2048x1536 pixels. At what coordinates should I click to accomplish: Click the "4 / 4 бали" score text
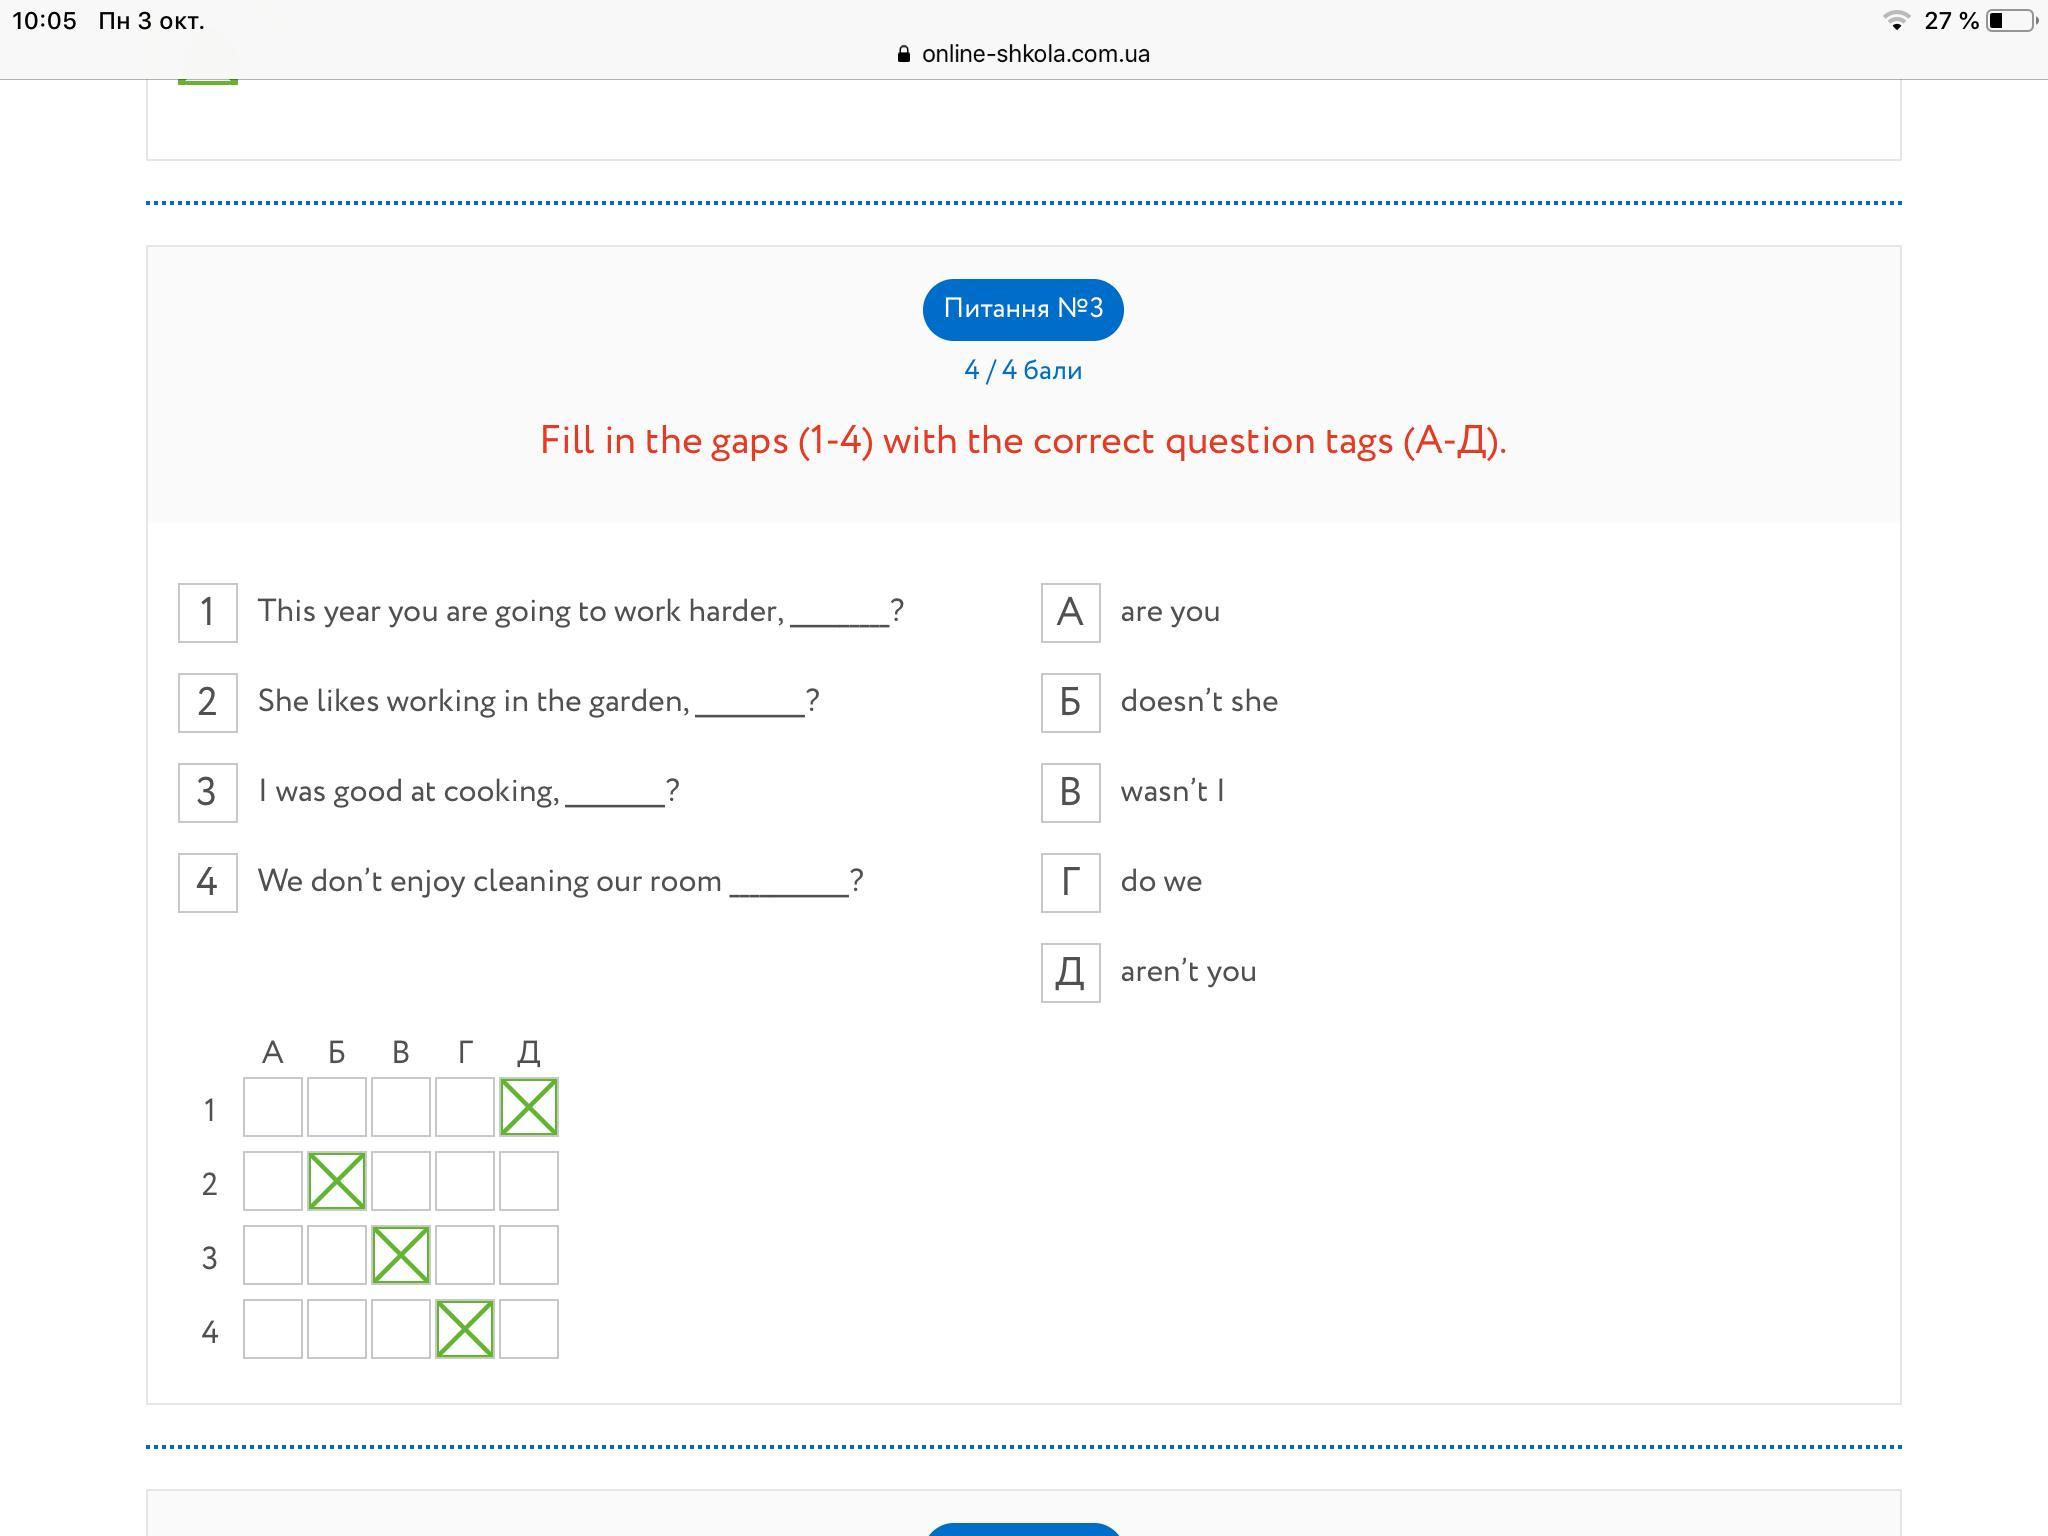pyautogui.click(x=1023, y=371)
